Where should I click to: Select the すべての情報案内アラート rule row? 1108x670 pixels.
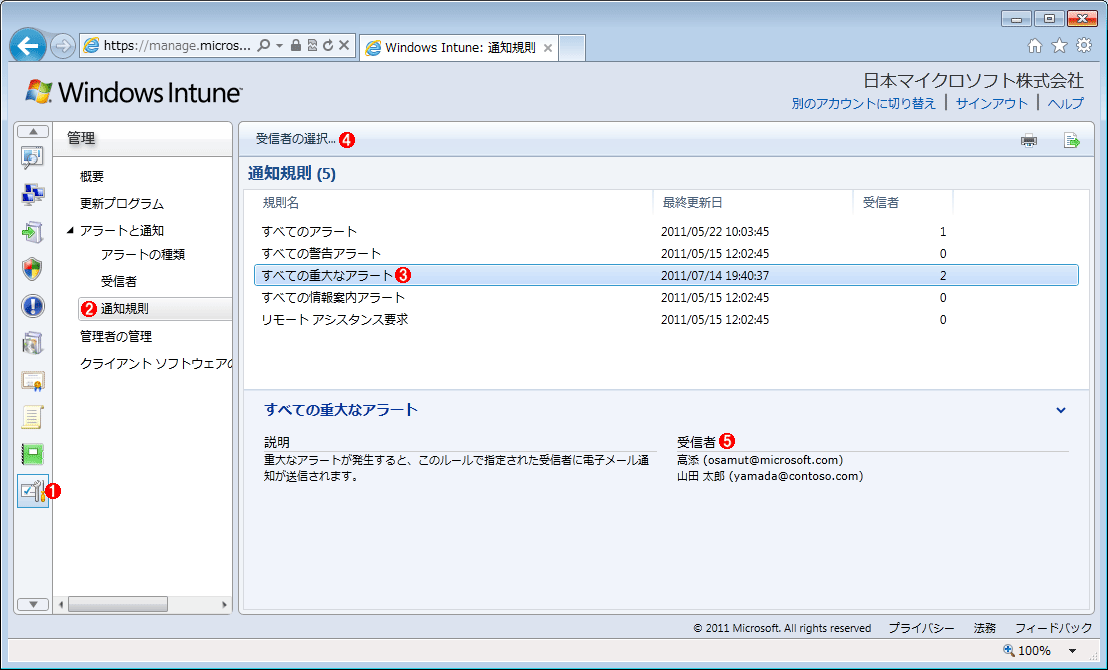point(666,298)
